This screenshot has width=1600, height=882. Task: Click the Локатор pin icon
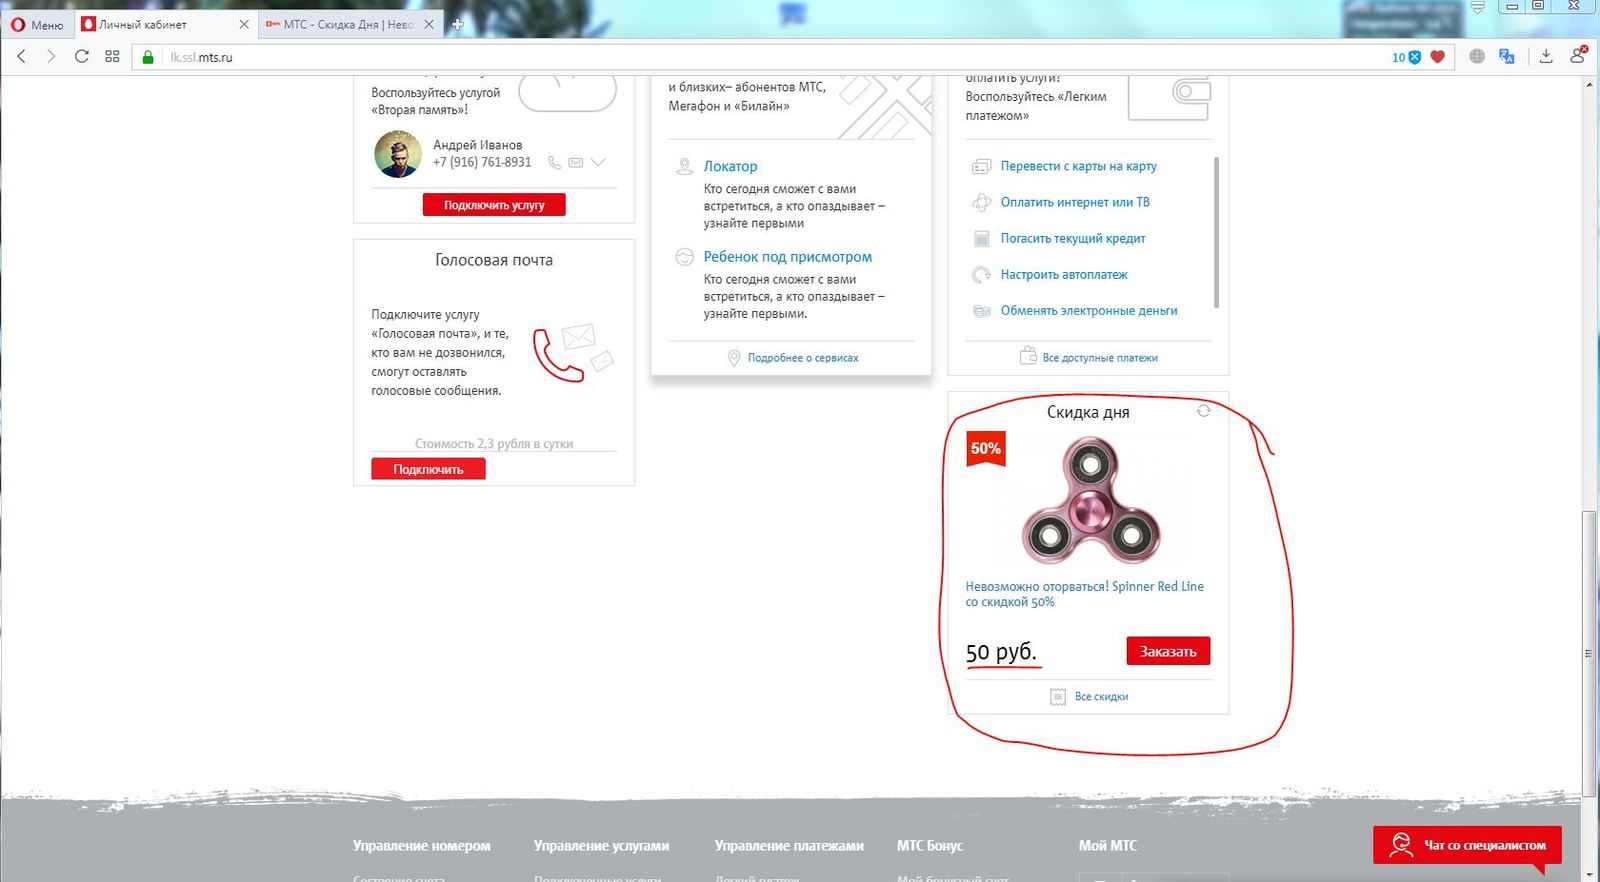point(684,166)
